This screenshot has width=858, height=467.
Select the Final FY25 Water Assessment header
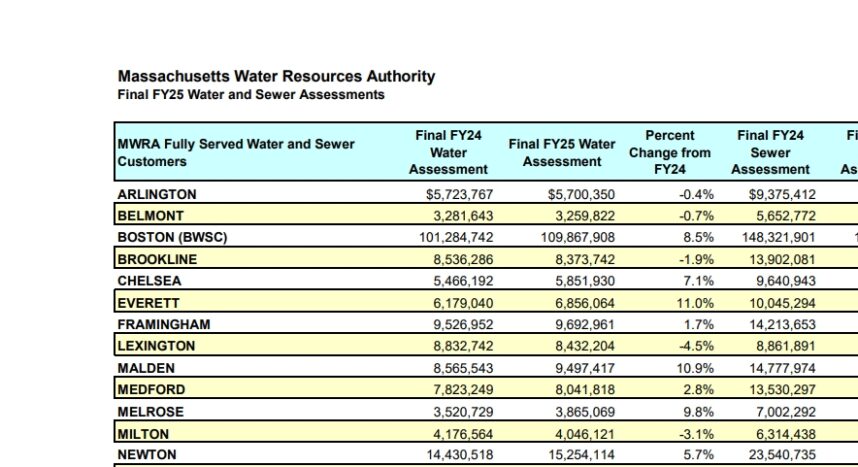[562, 153]
